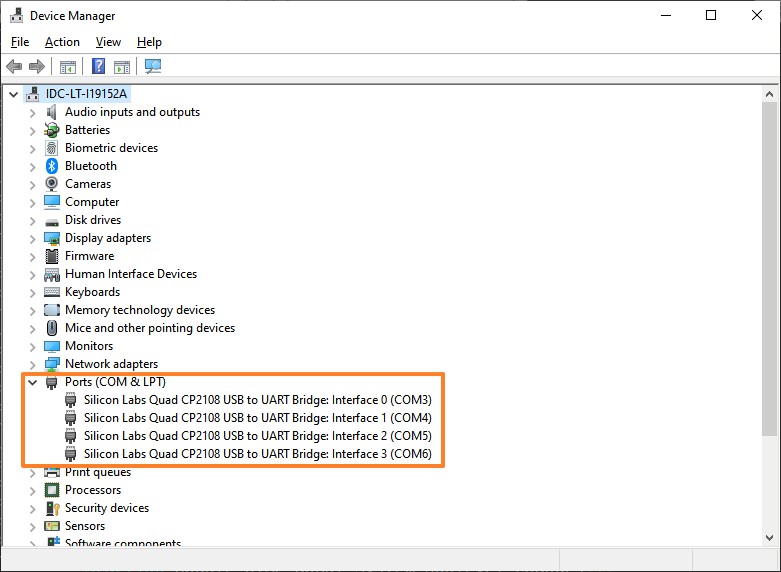The image size is (781, 572).
Task: Click the Bluetooth device category icon
Action: (x=53, y=166)
